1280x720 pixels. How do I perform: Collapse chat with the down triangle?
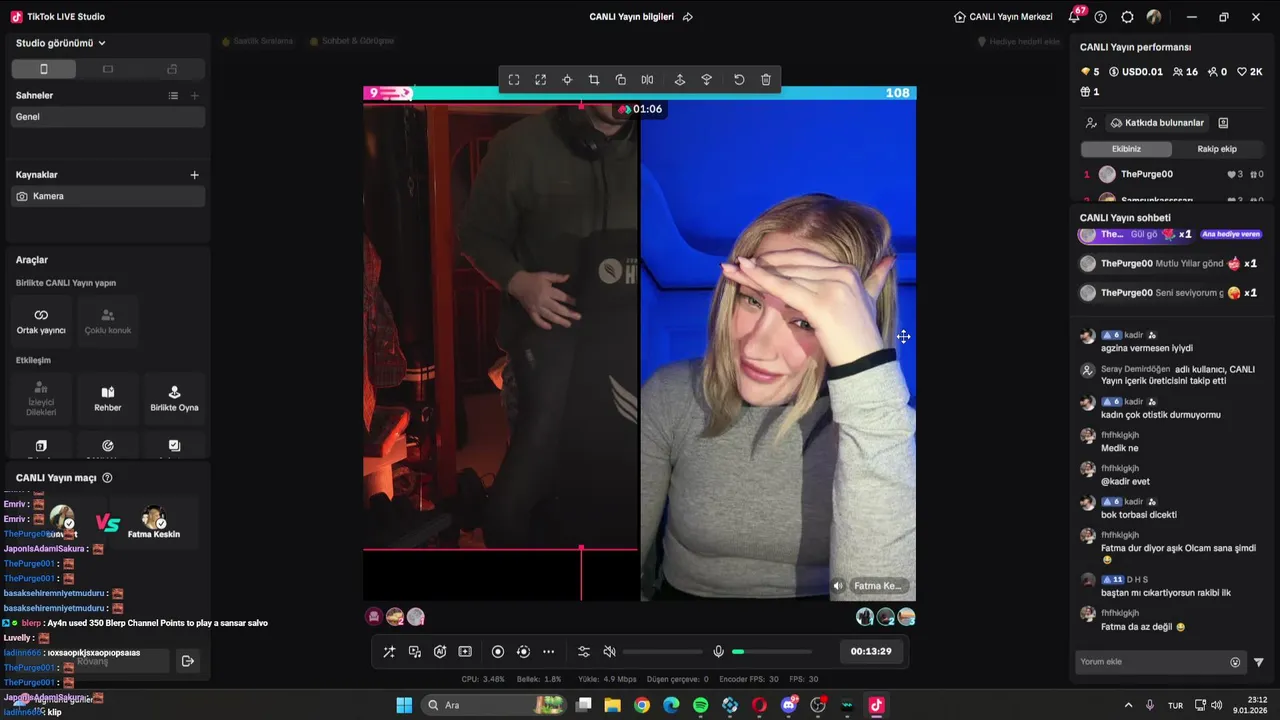(x=1259, y=662)
